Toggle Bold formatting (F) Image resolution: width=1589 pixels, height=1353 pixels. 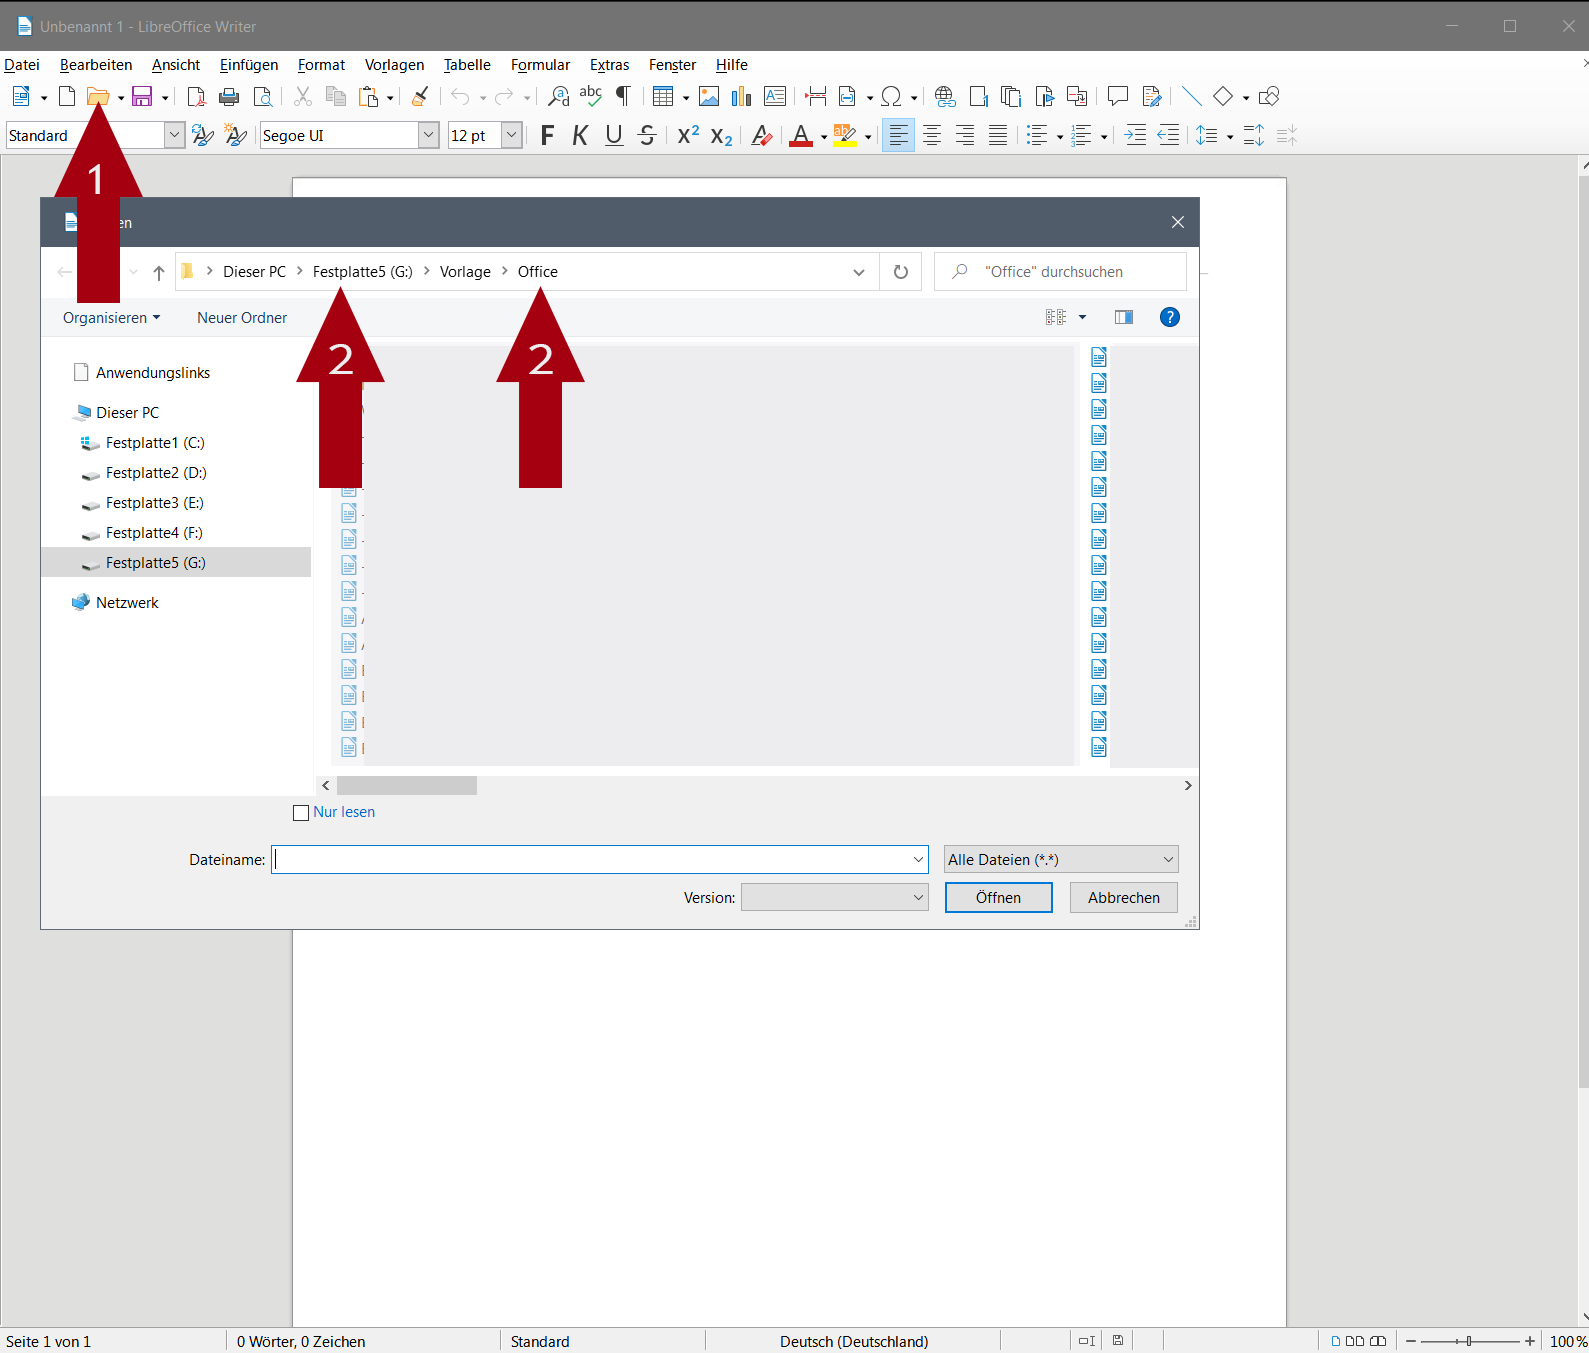click(x=547, y=135)
